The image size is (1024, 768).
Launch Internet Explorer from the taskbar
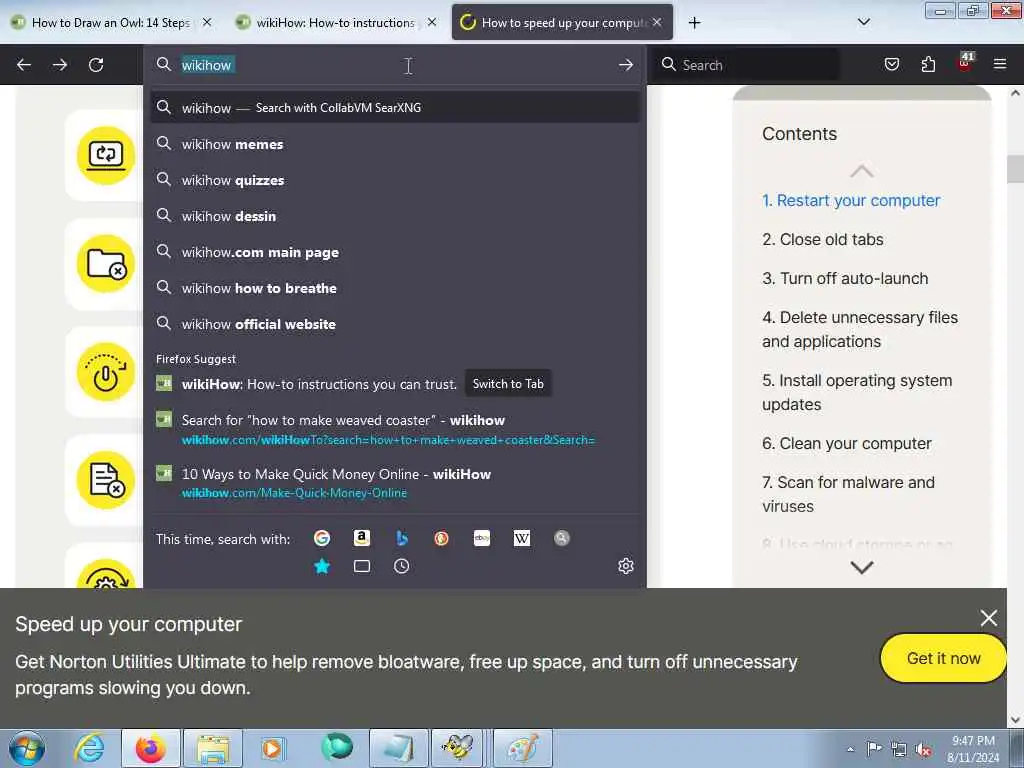(88, 748)
